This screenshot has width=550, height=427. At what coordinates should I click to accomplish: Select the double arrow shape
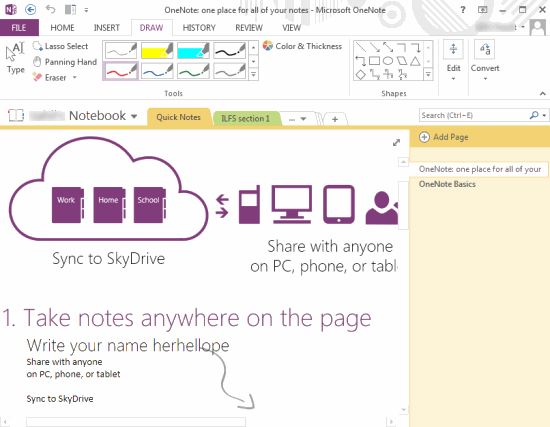click(x=388, y=47)
